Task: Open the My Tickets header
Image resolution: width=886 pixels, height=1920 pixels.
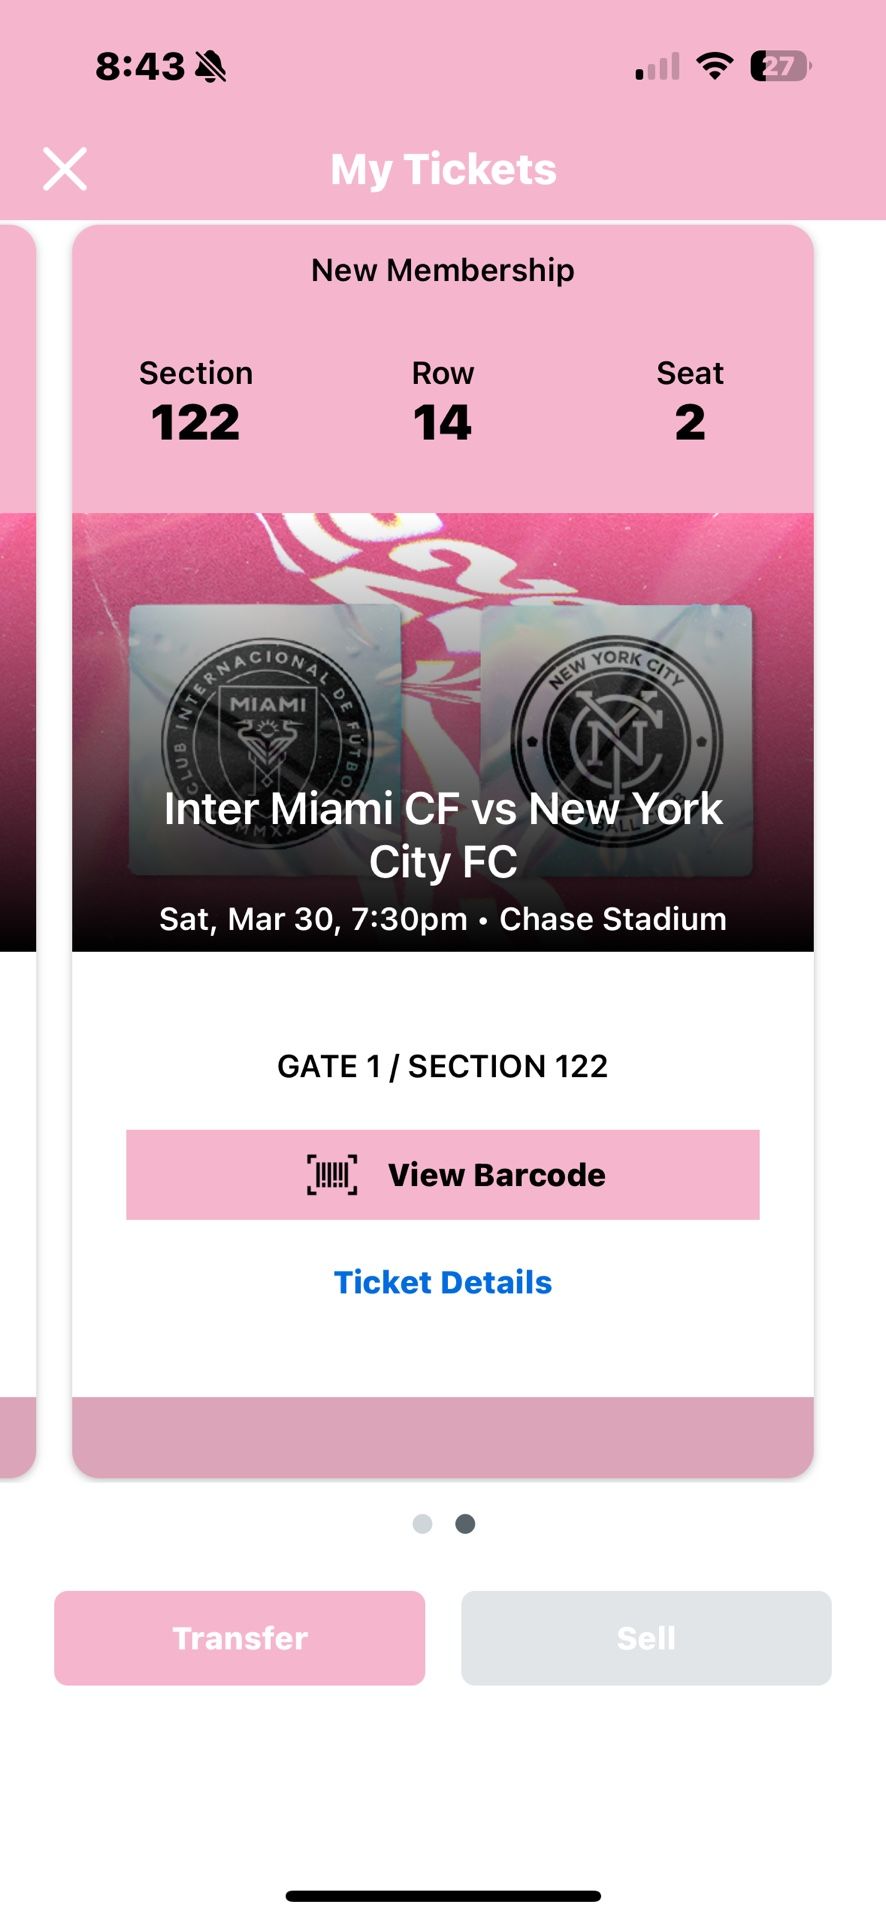Action: pos(443,168)
